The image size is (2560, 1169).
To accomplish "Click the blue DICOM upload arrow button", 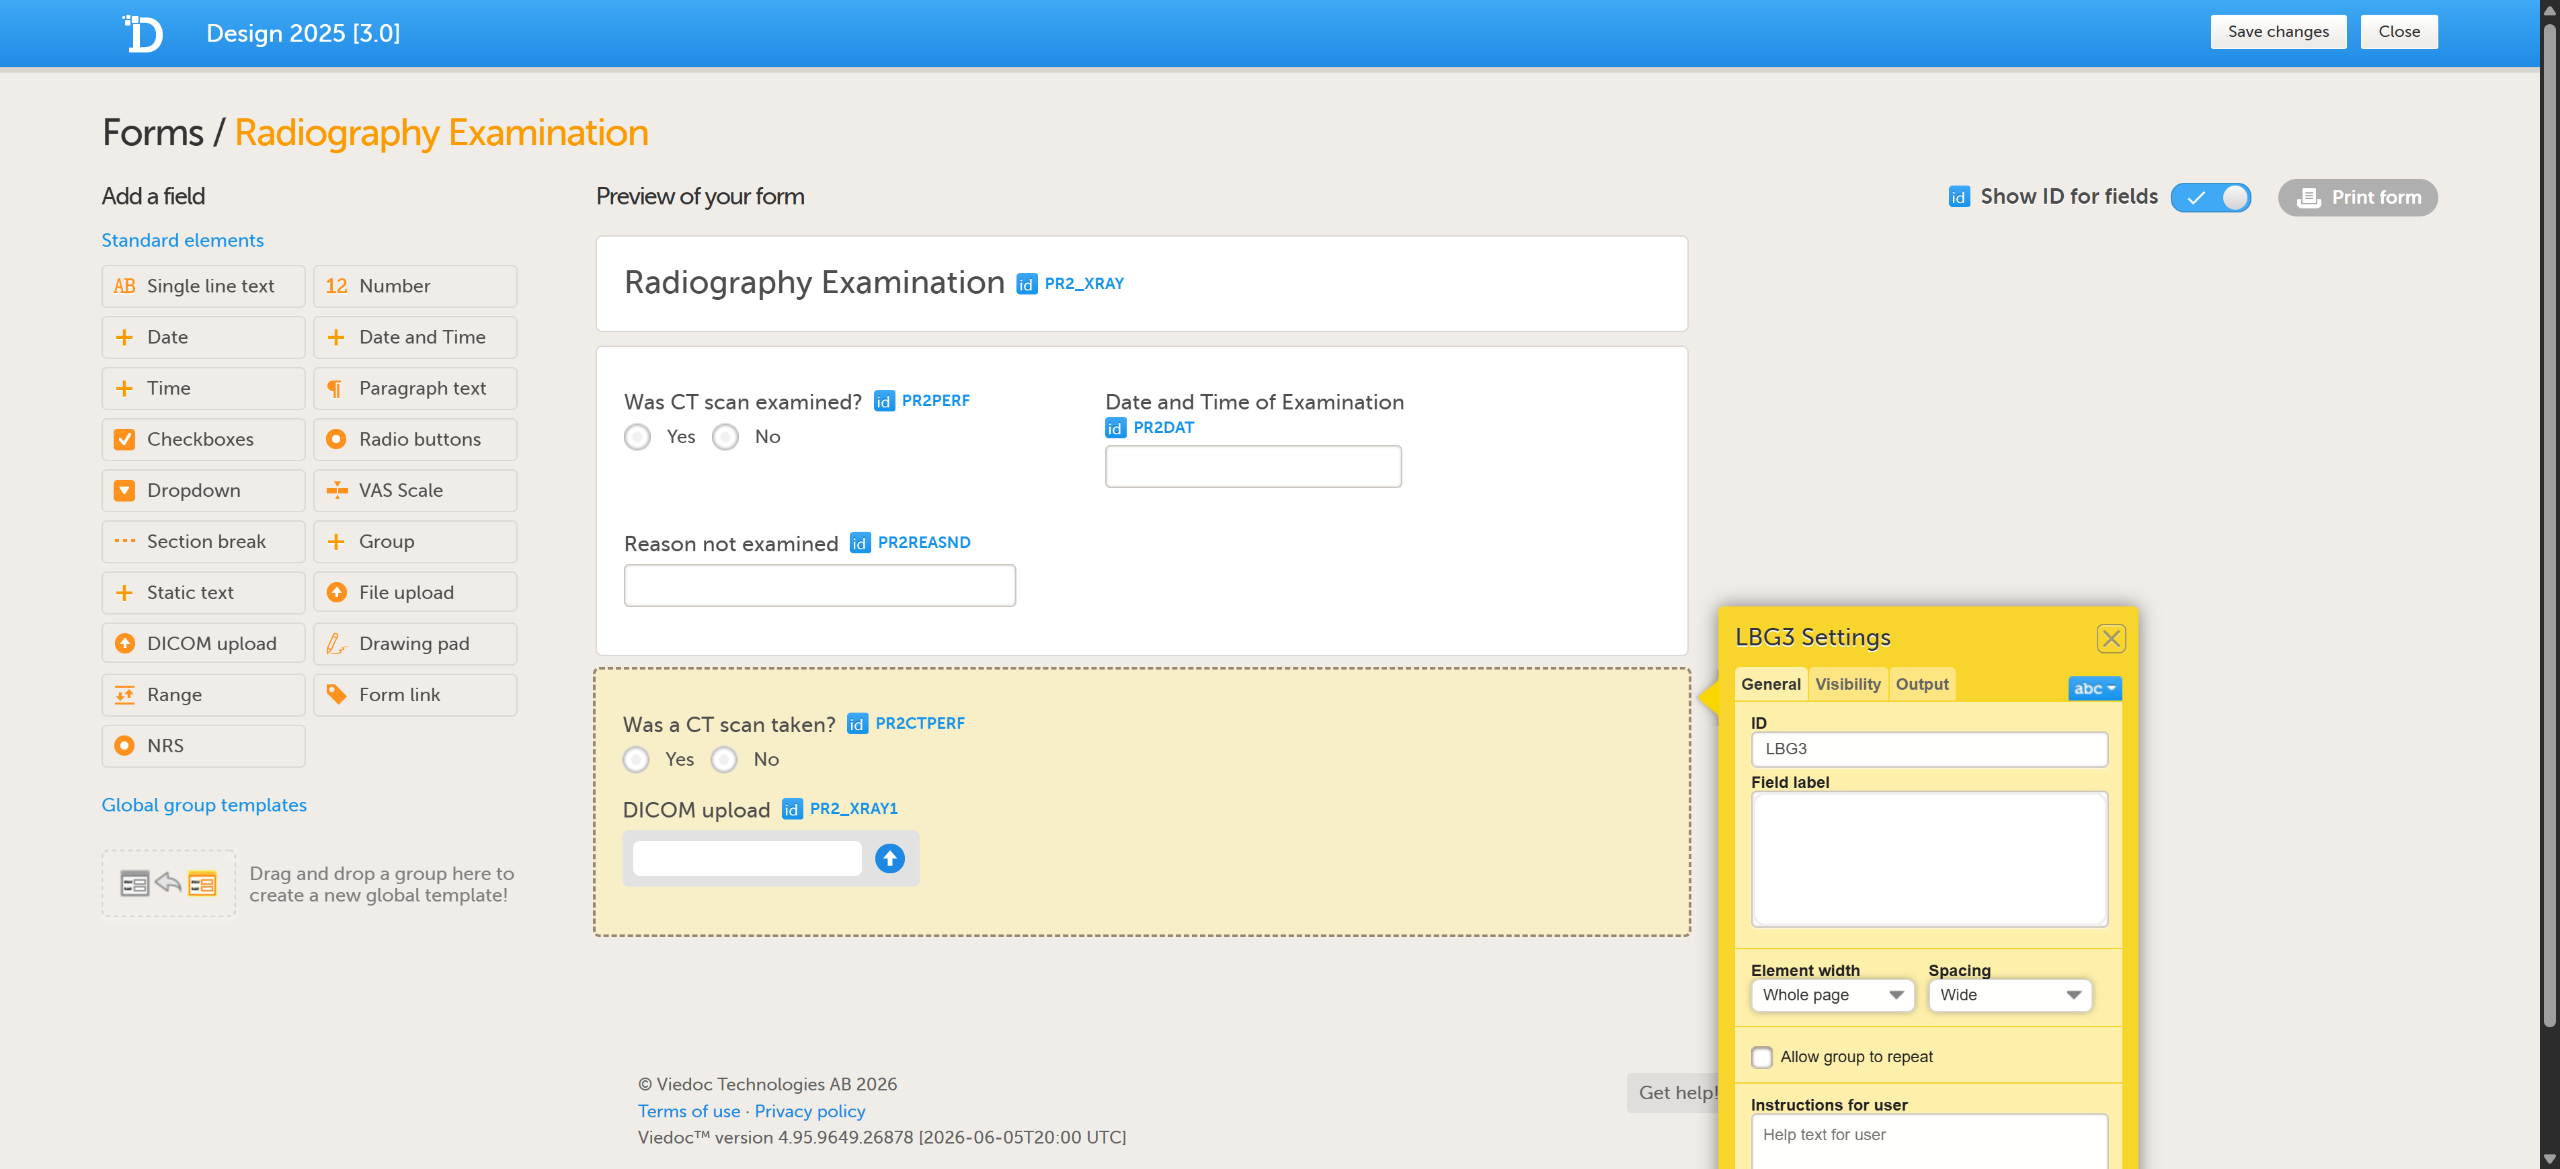I will (x=889, y=858).
